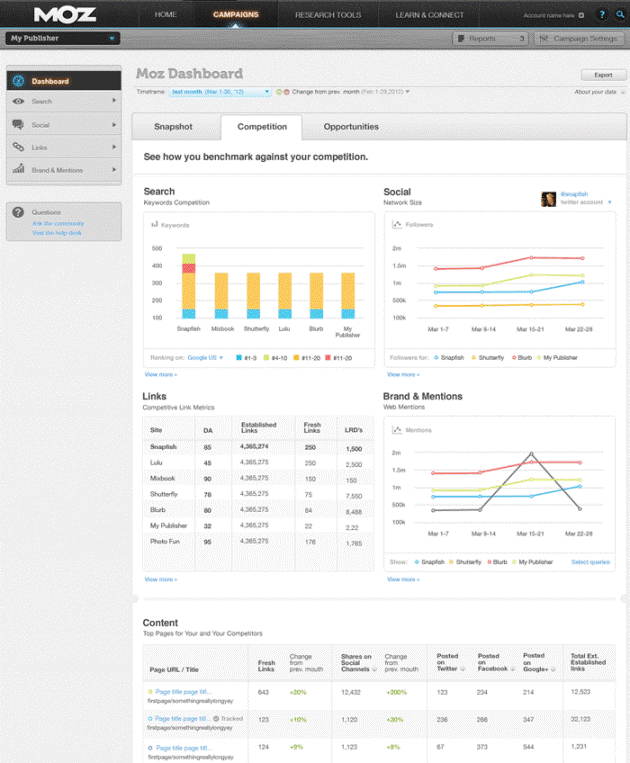Click the speech bubble icon beside Social
The width and height of the screenshot is (630, 763).
point(18,125)
